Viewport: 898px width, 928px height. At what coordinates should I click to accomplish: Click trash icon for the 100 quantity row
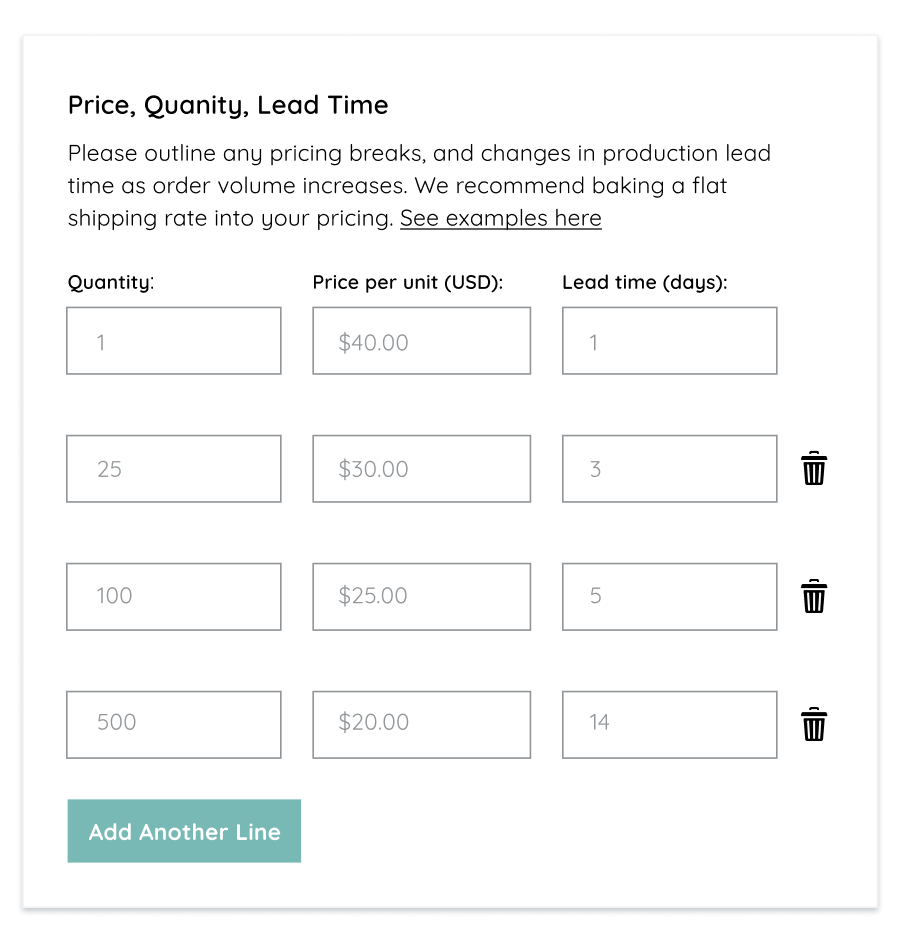click(x=814, y=596)
